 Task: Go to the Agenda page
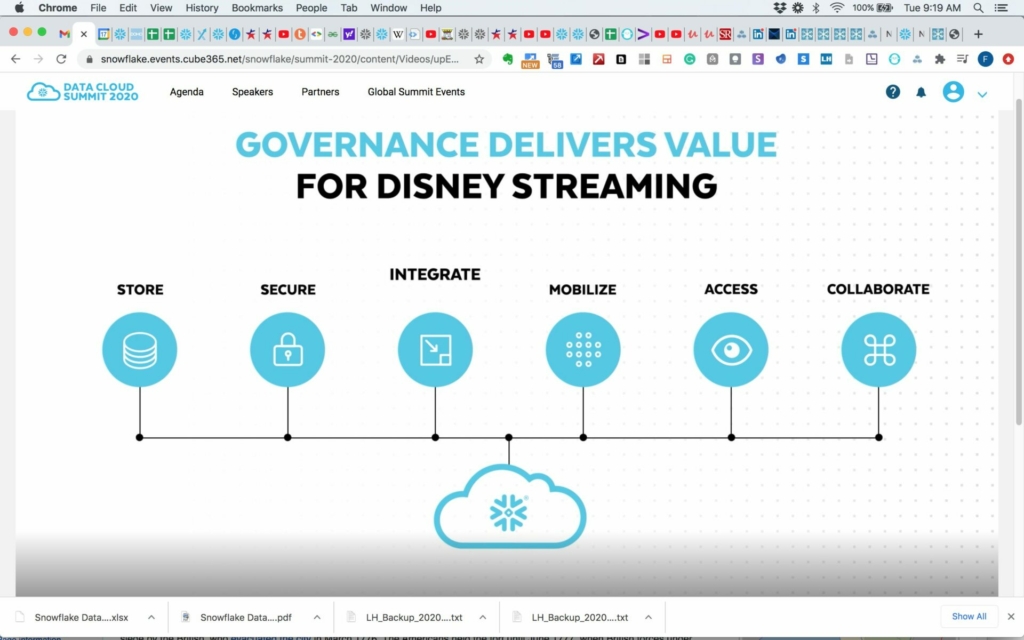(x=187, y=92)
